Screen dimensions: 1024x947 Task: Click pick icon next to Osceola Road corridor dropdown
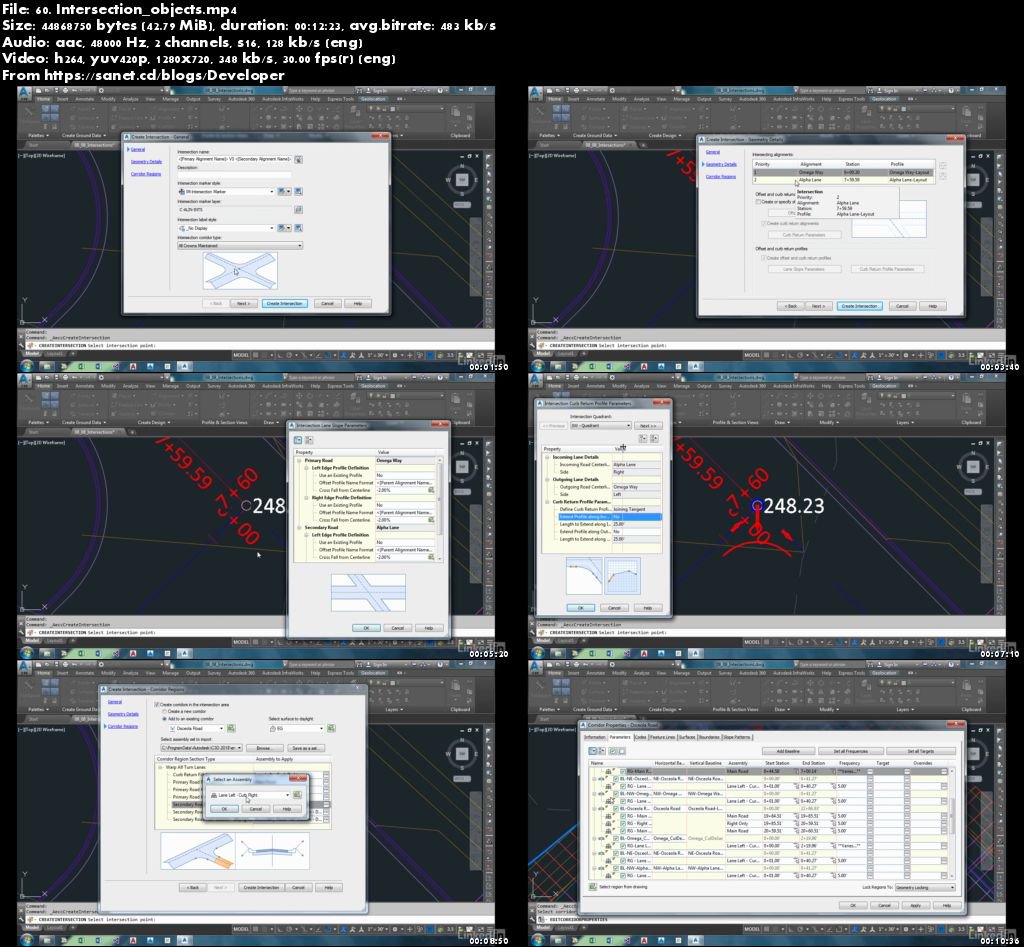click(x=231, y=728)
